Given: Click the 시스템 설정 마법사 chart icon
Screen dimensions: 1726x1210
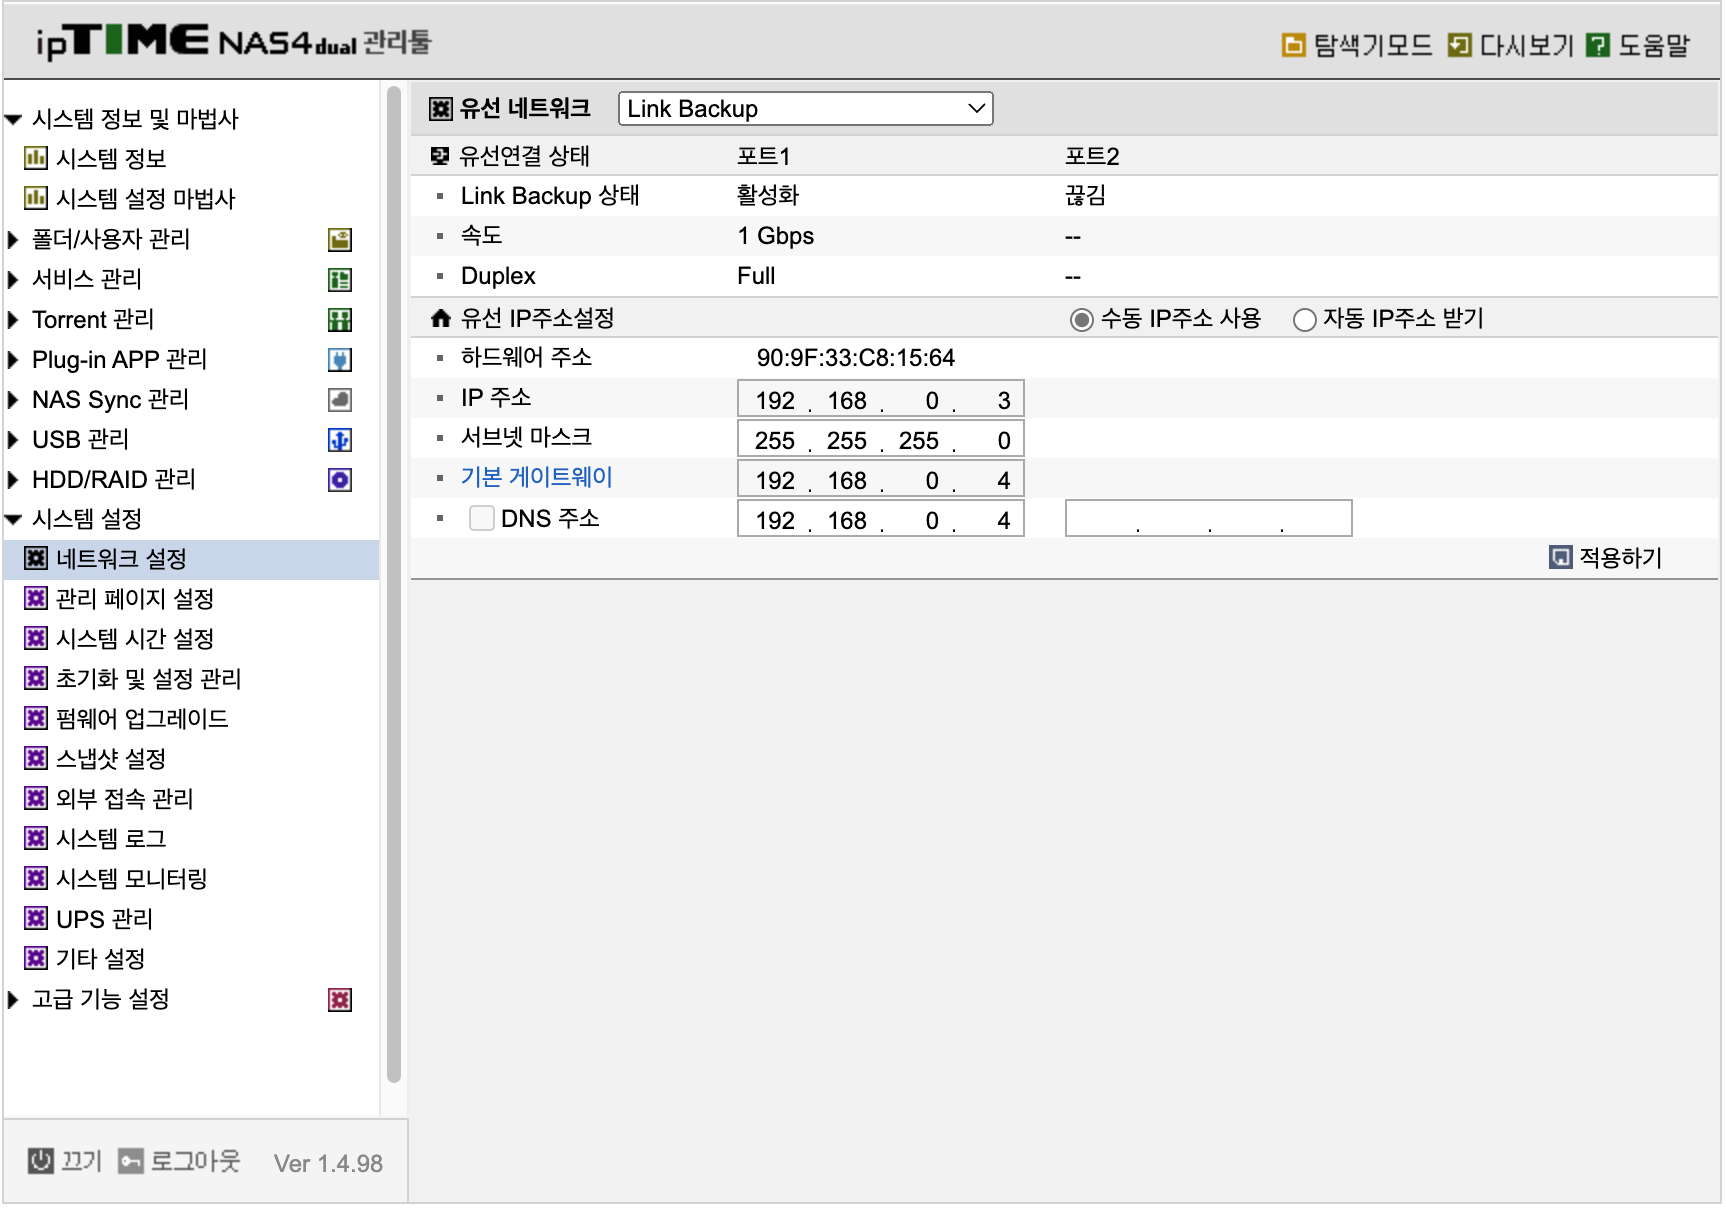Looking at the screenshot, I should click(x=36, y=198).
